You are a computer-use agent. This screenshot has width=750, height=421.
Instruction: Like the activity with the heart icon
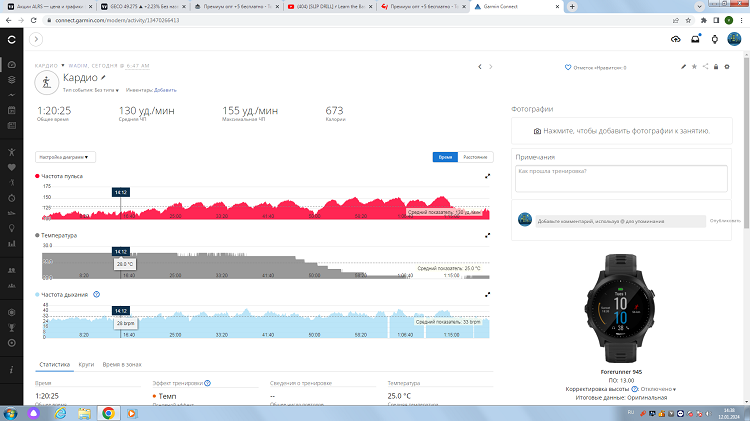click(568, 67)
